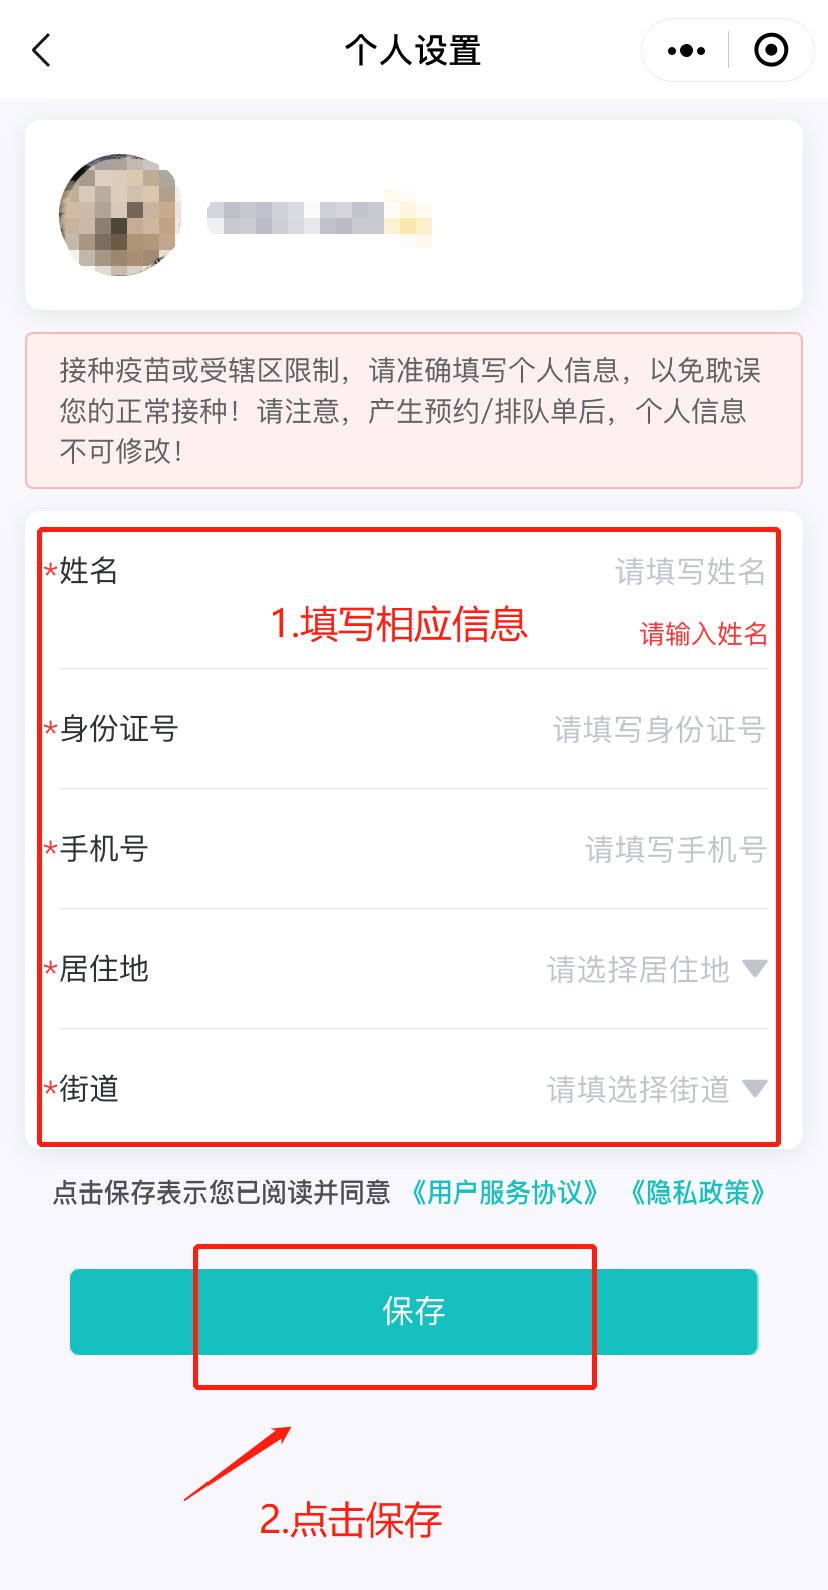Viewport: 828px width, 1590px height.
Task: Expand the 街道 dropdown arrow
Action: (x=755, y=1088)
